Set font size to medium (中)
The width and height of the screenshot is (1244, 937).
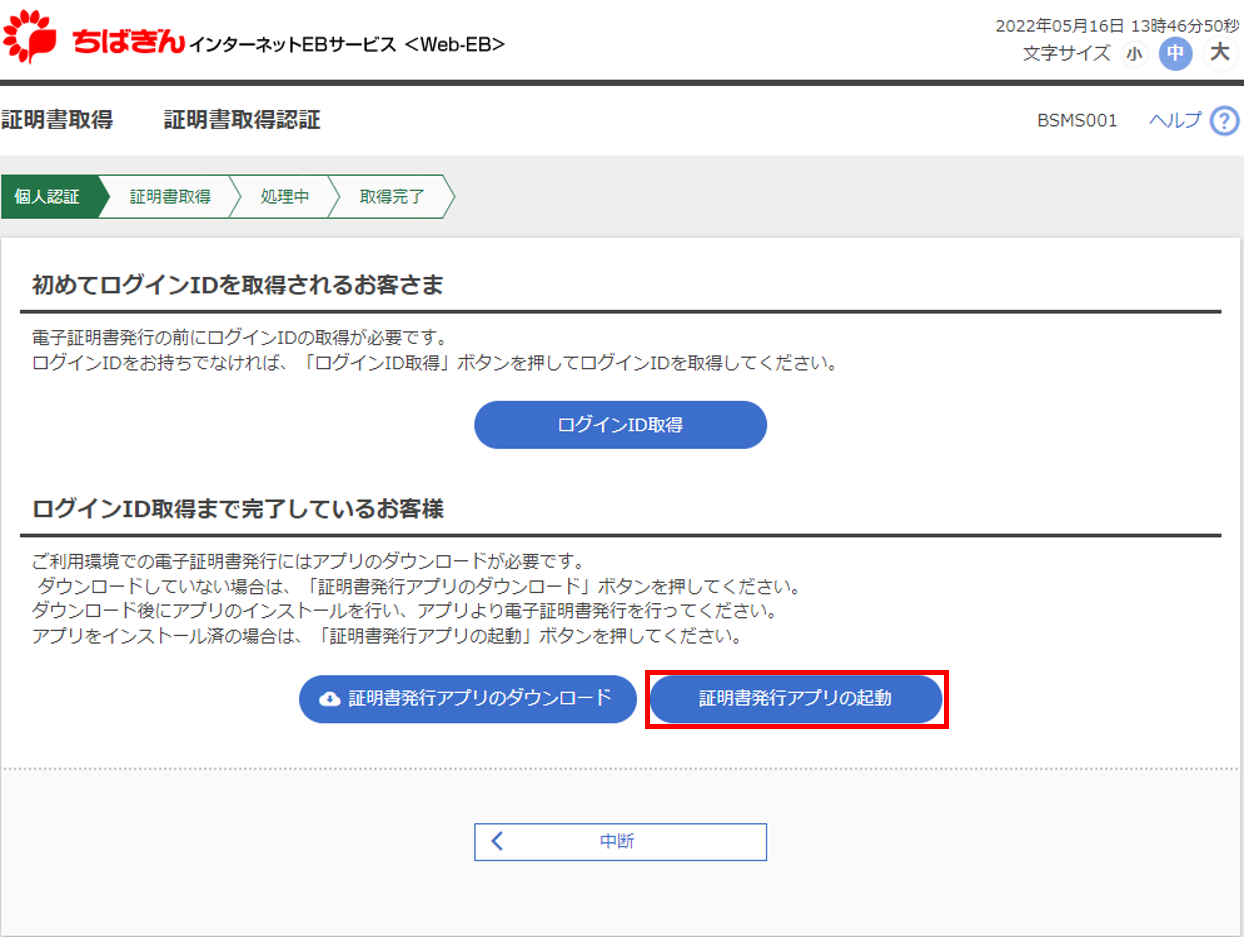(x=1175, y=53)
